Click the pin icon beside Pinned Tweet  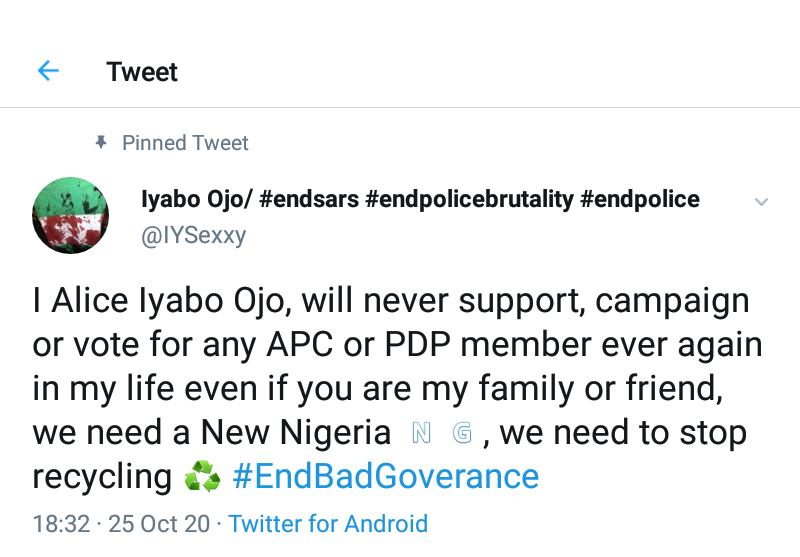(100, 143)
